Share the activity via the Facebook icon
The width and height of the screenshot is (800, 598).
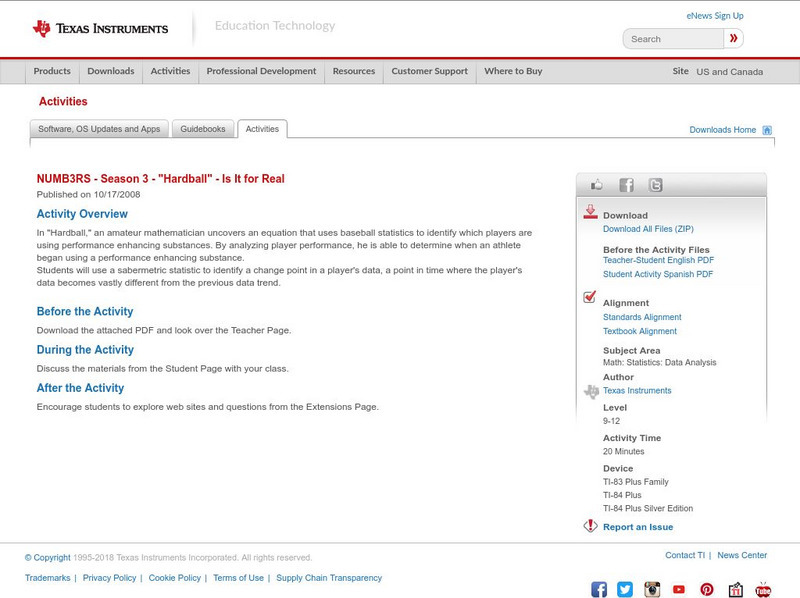626,184
